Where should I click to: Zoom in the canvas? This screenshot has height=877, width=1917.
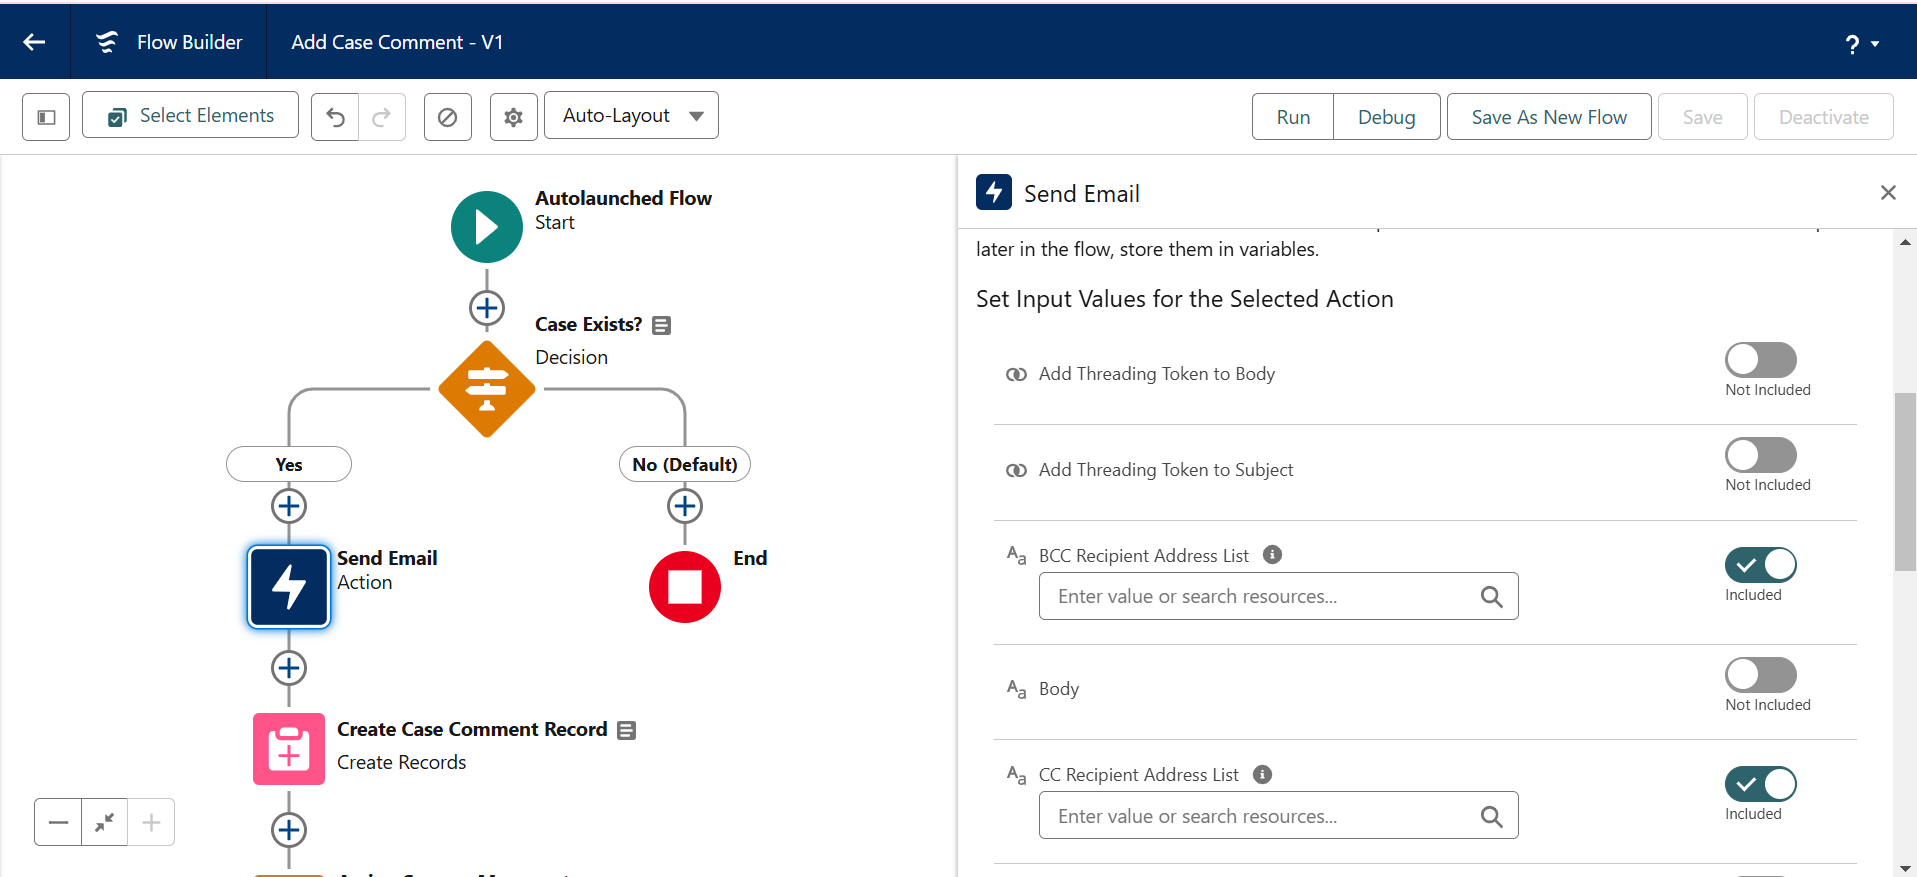(151, 822)
